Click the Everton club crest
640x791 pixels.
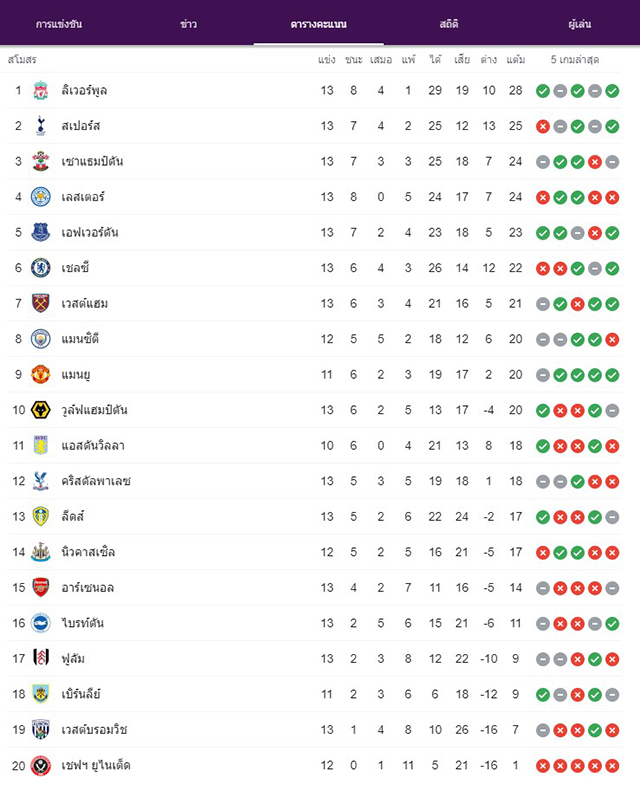pos(40,233)
